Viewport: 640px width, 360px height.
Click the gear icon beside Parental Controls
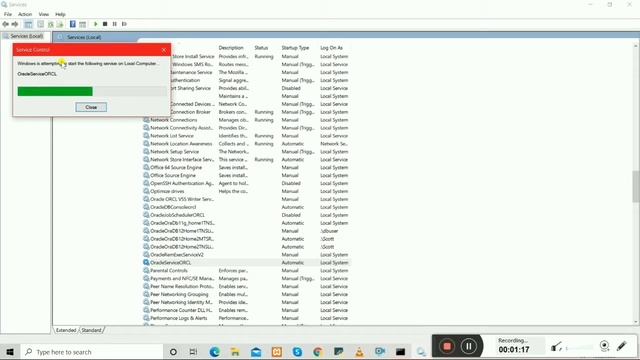point(146,270)
